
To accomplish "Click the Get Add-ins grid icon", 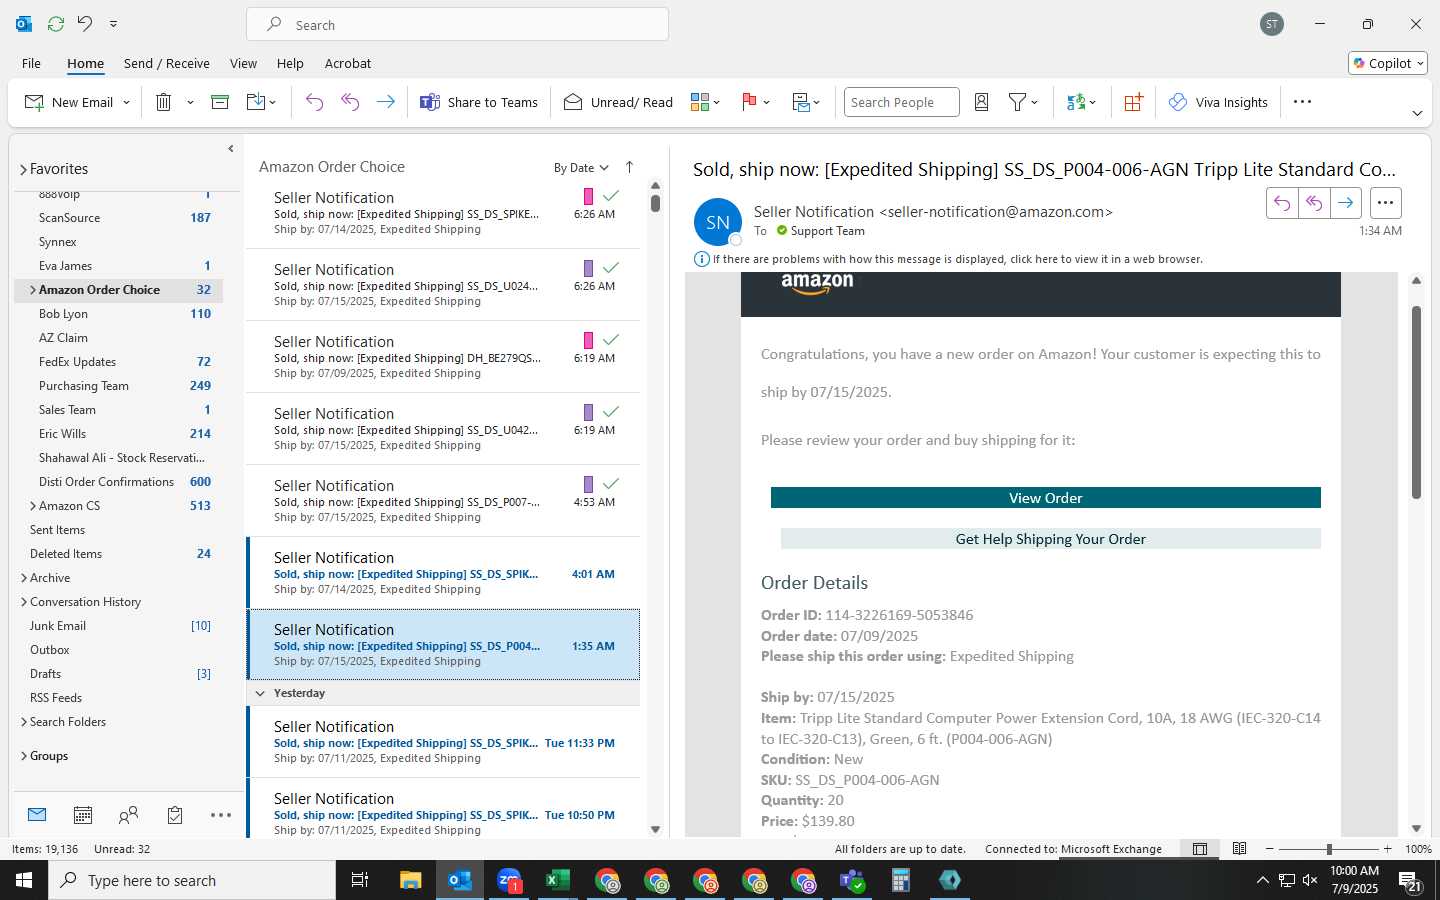I will coord(1133,102).
